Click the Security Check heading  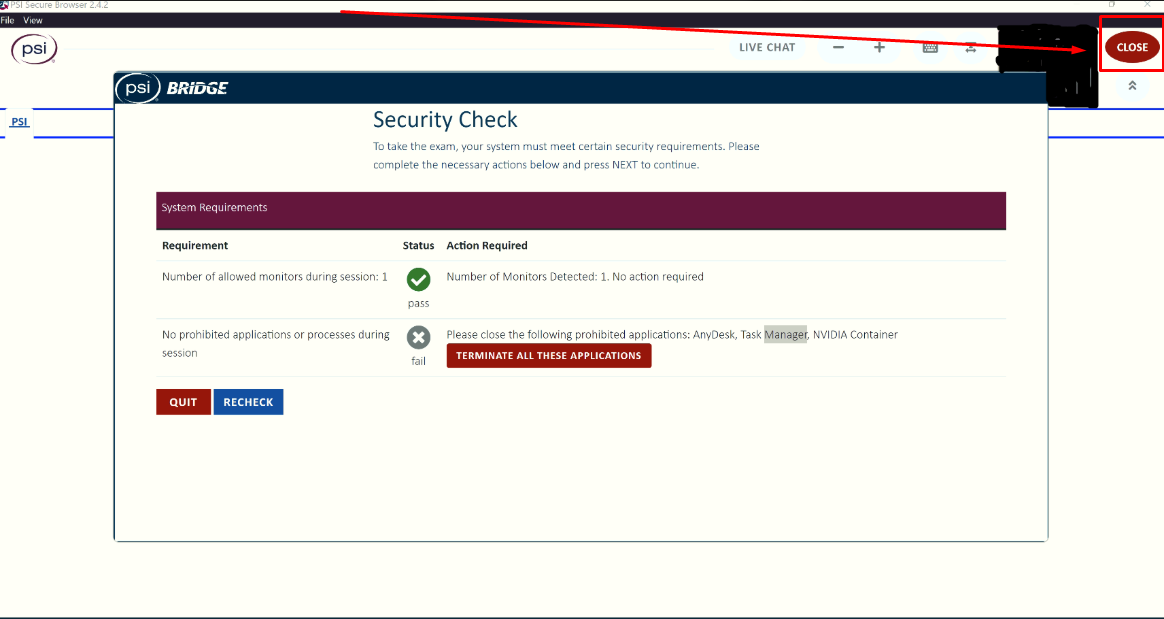point(445,119)
